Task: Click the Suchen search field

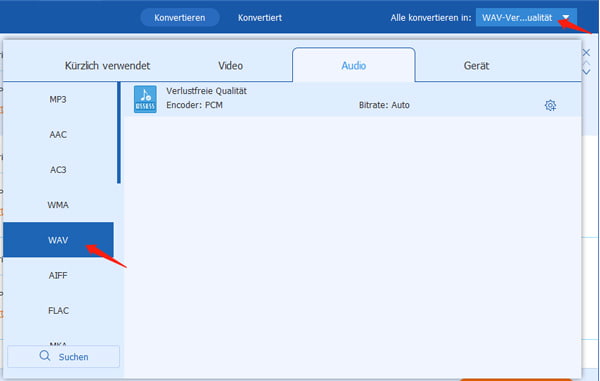Action: 64,357
